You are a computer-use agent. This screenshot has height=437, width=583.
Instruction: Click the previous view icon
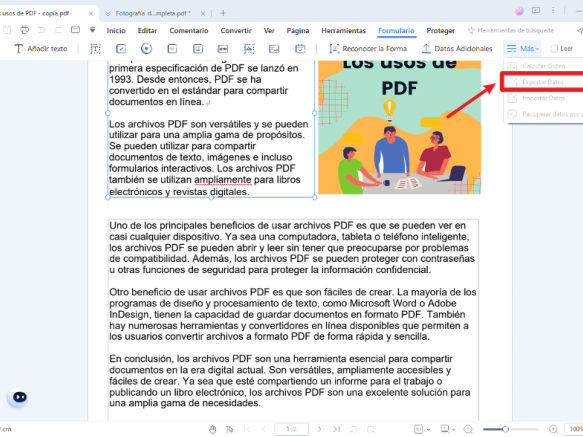point(353,430)
